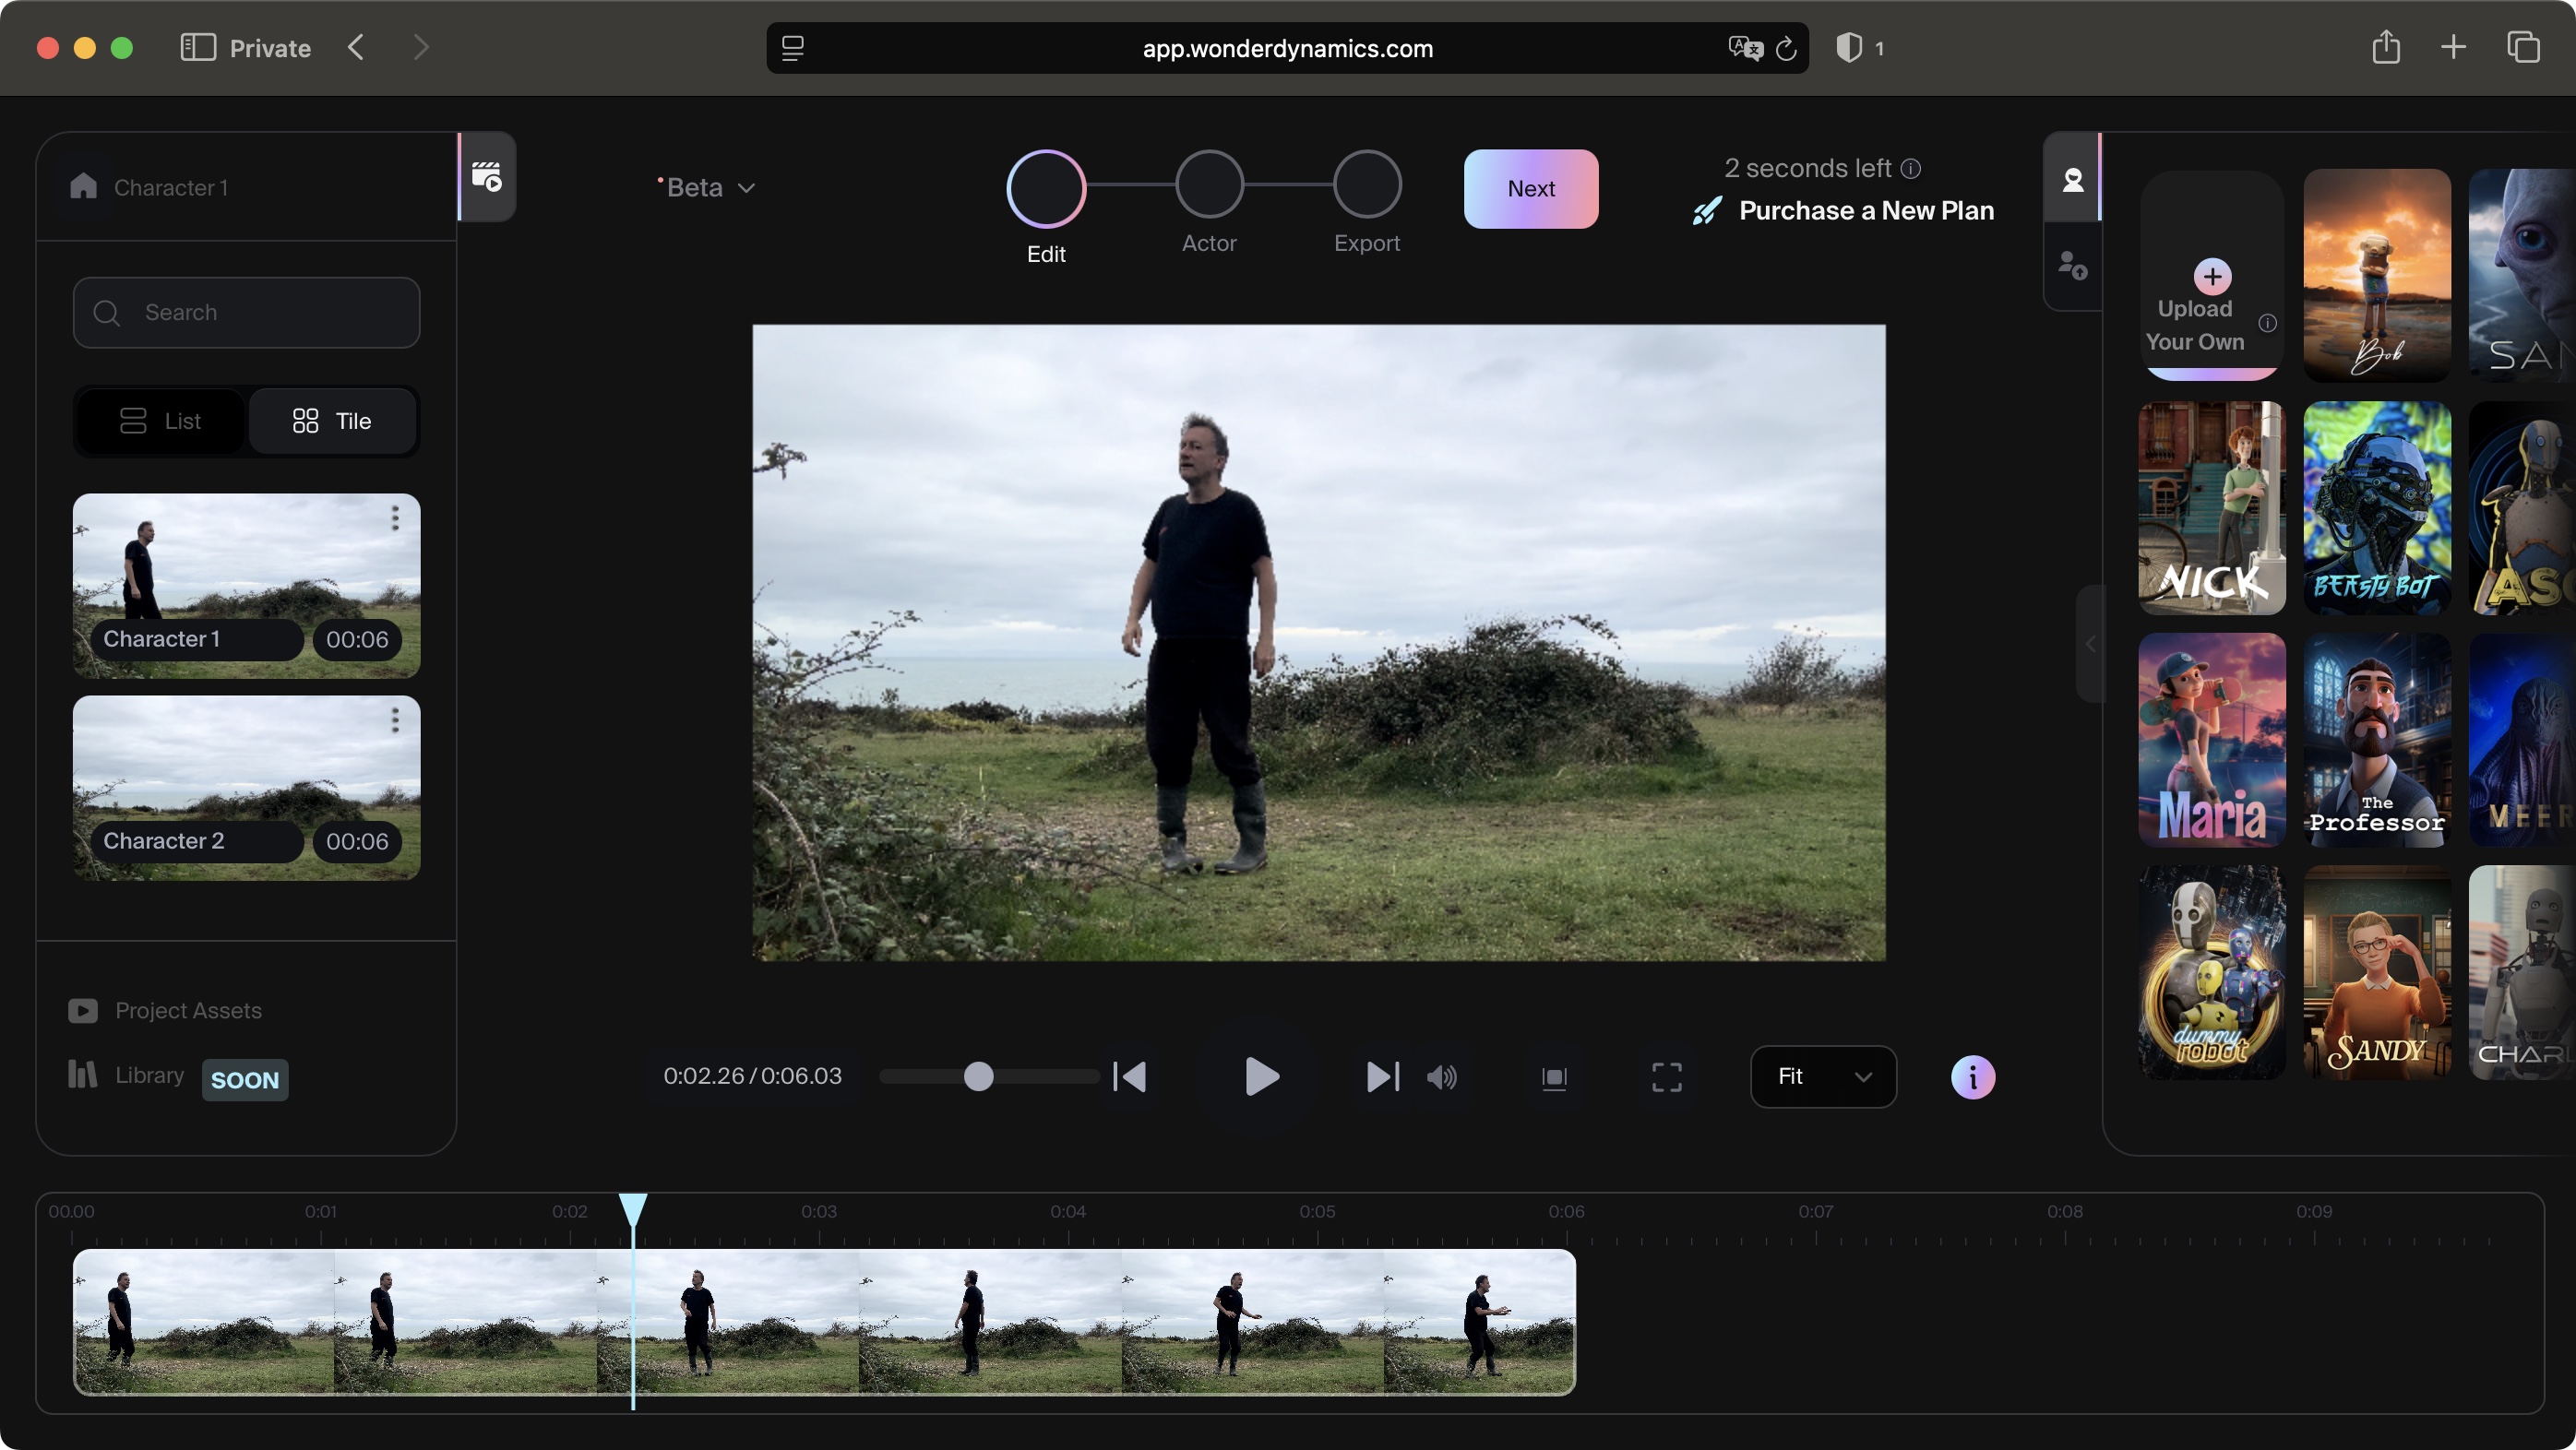Open the clapperboard video panel icon
Screen dimensions: 2576x1450
coord(487,177)
